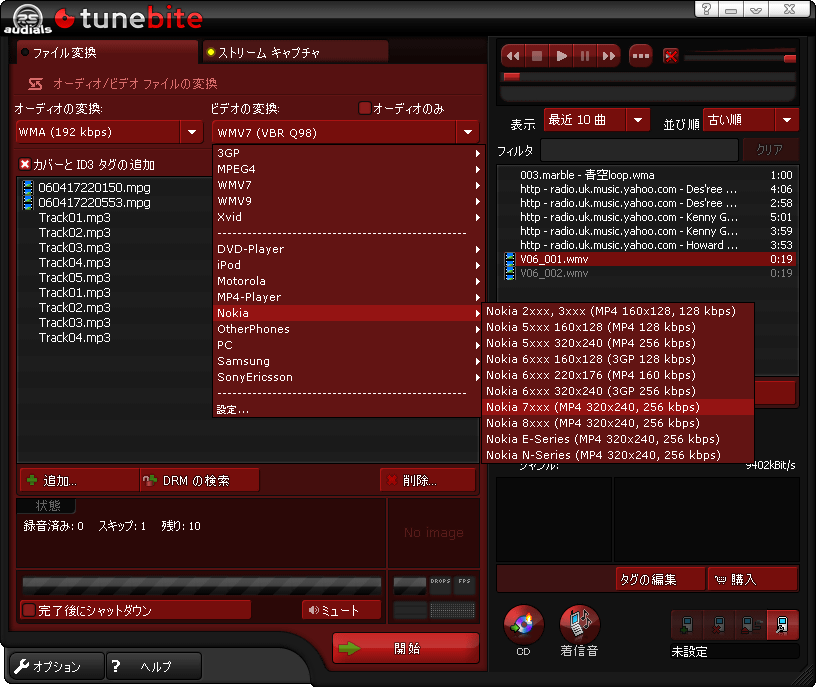This screenshot has width=816, height=687.
Task: Expand the iPod submenu
Action: pyautogui.click(x=348, y=265)
